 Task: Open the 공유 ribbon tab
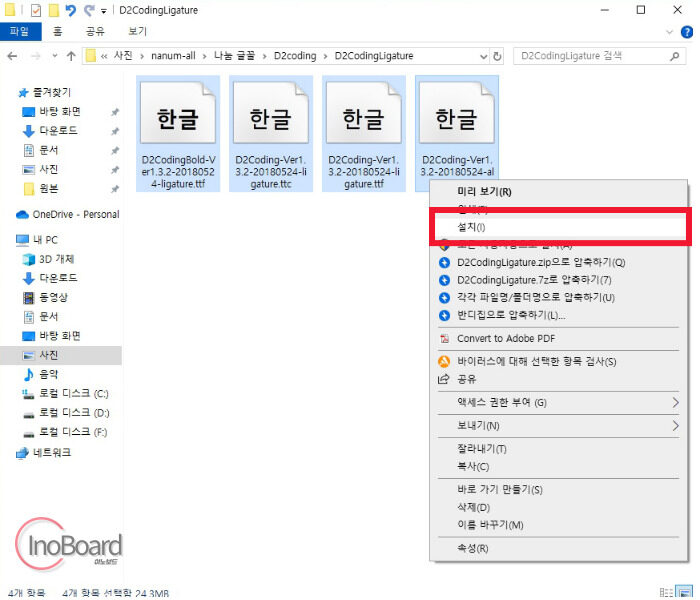coord(95,31)
